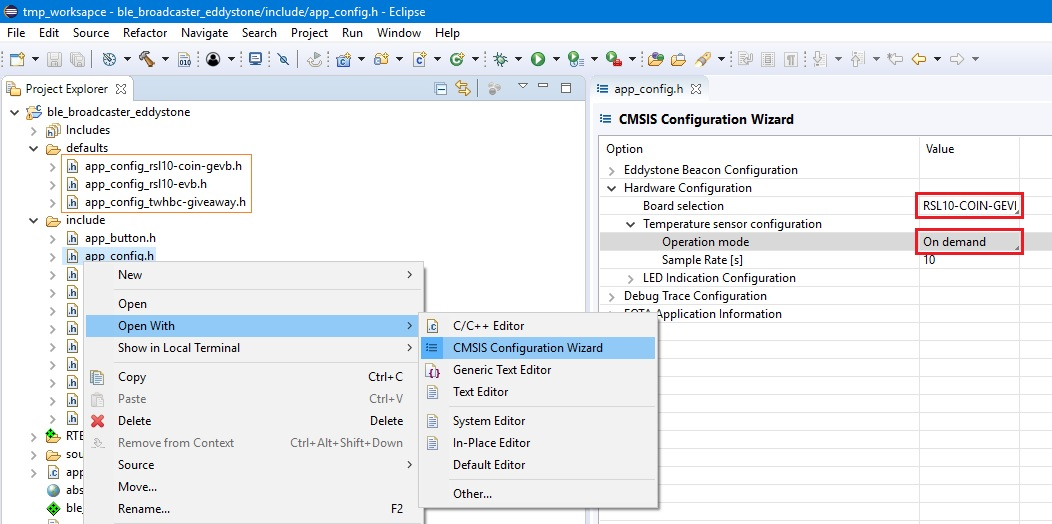Click the new C++ class icon

click(458, 59)
